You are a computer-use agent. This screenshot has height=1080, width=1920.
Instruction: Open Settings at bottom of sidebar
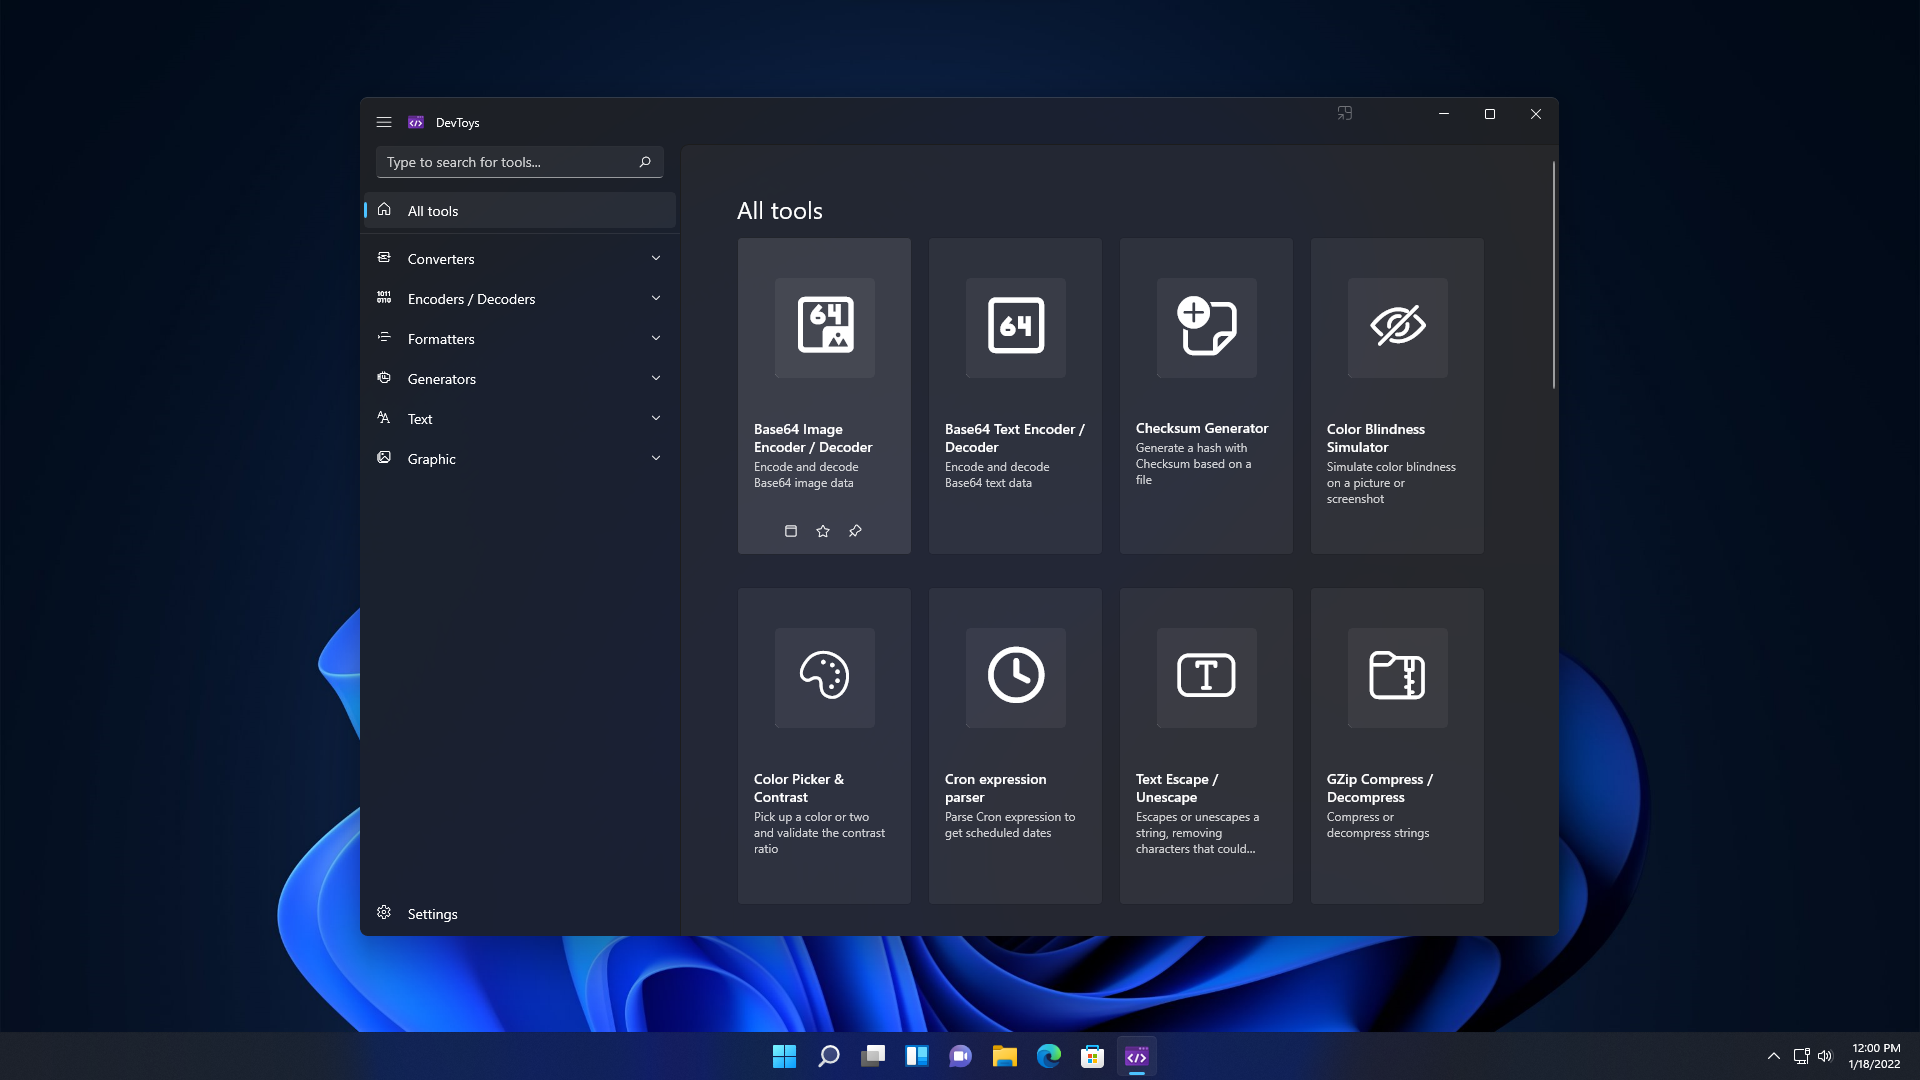point(432,914)
